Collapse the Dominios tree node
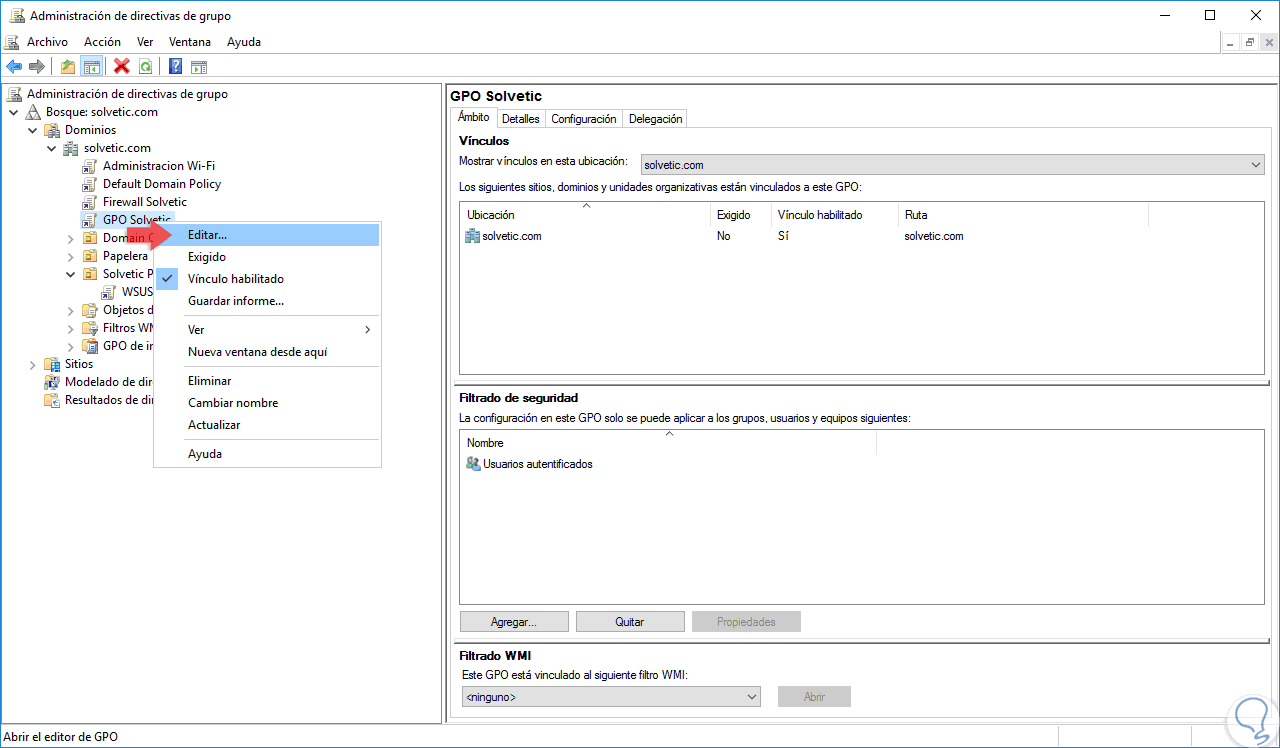Screen dimensions: 1280x748 (x=33, y=130)
